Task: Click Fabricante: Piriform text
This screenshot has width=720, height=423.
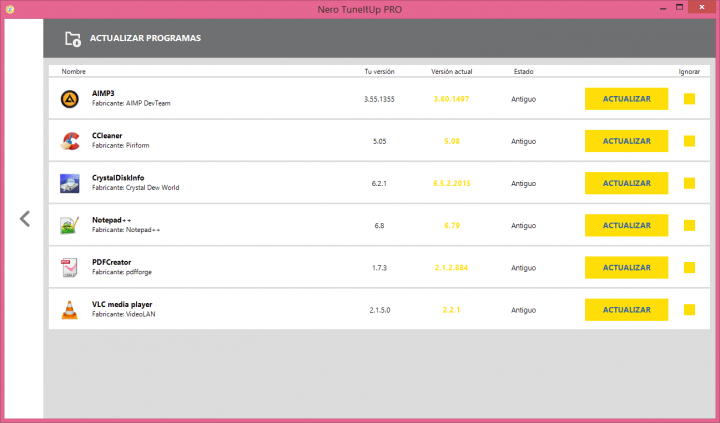Action: pos(121,146)
